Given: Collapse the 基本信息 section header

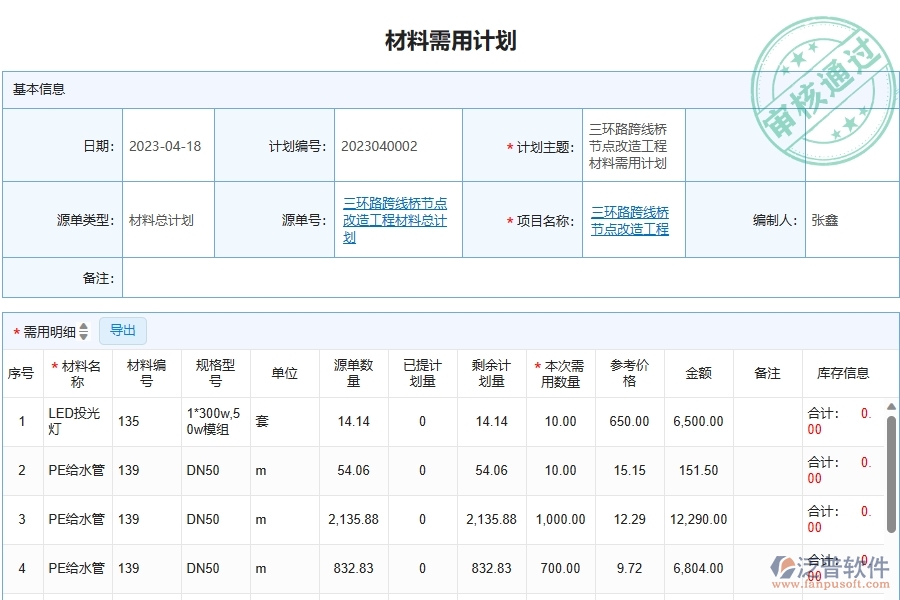Looking at the screenshot, I should coord(35,89).
